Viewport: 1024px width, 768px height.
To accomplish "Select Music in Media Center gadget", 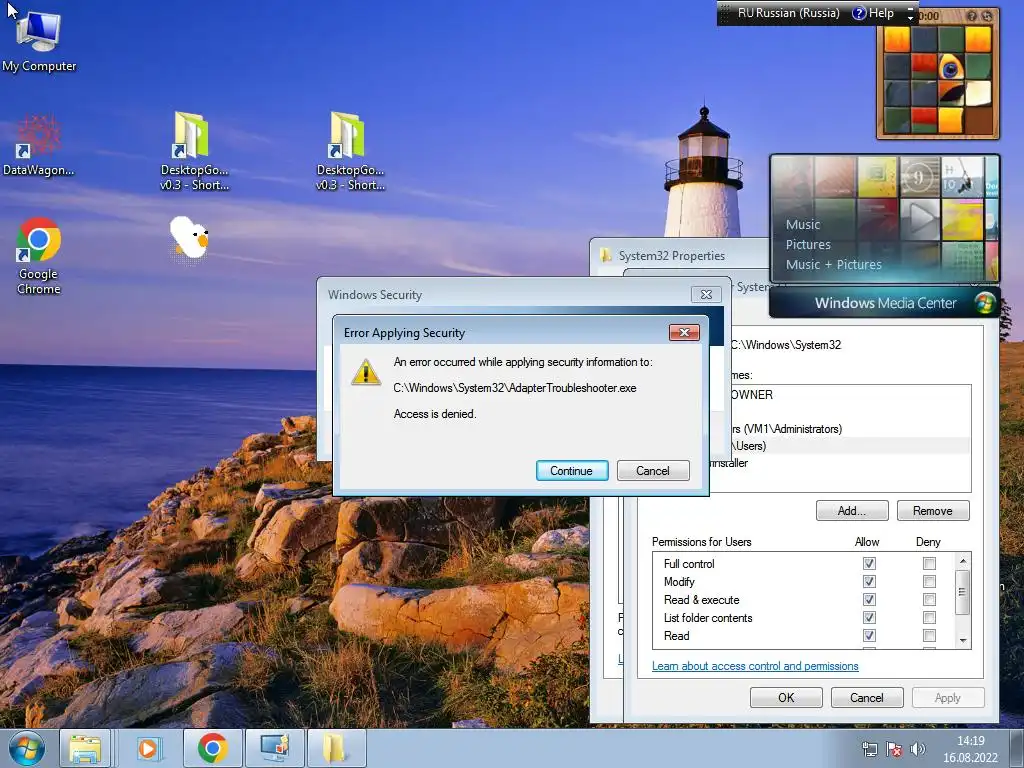I will tap(803, 224).
